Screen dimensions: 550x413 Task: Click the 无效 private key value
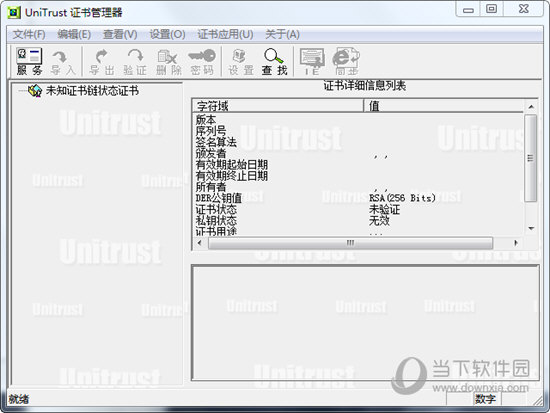point(379,221)
